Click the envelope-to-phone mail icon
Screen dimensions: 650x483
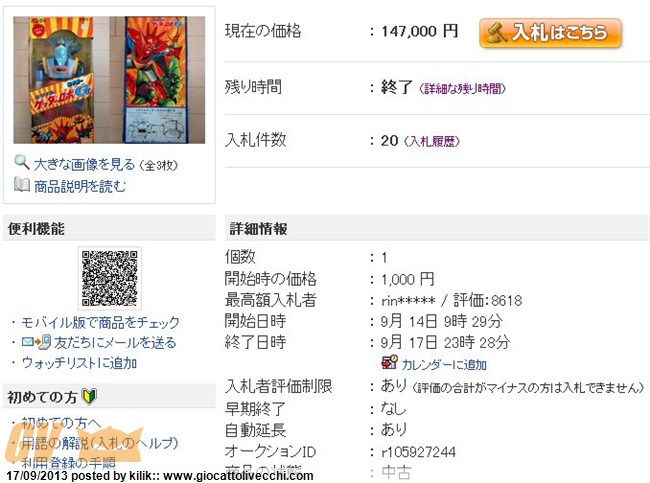36,342
